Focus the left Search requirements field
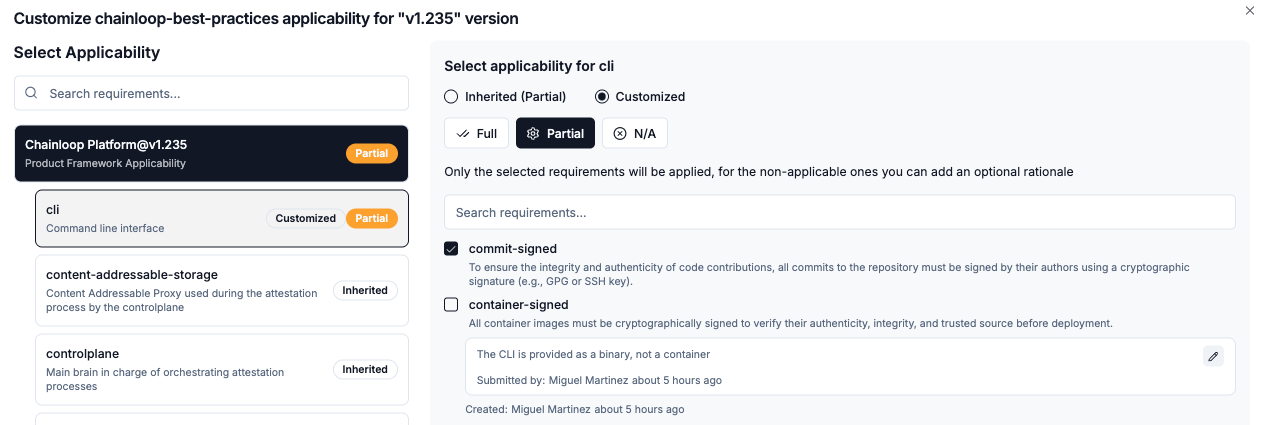1266x425 pixels. 220,93
